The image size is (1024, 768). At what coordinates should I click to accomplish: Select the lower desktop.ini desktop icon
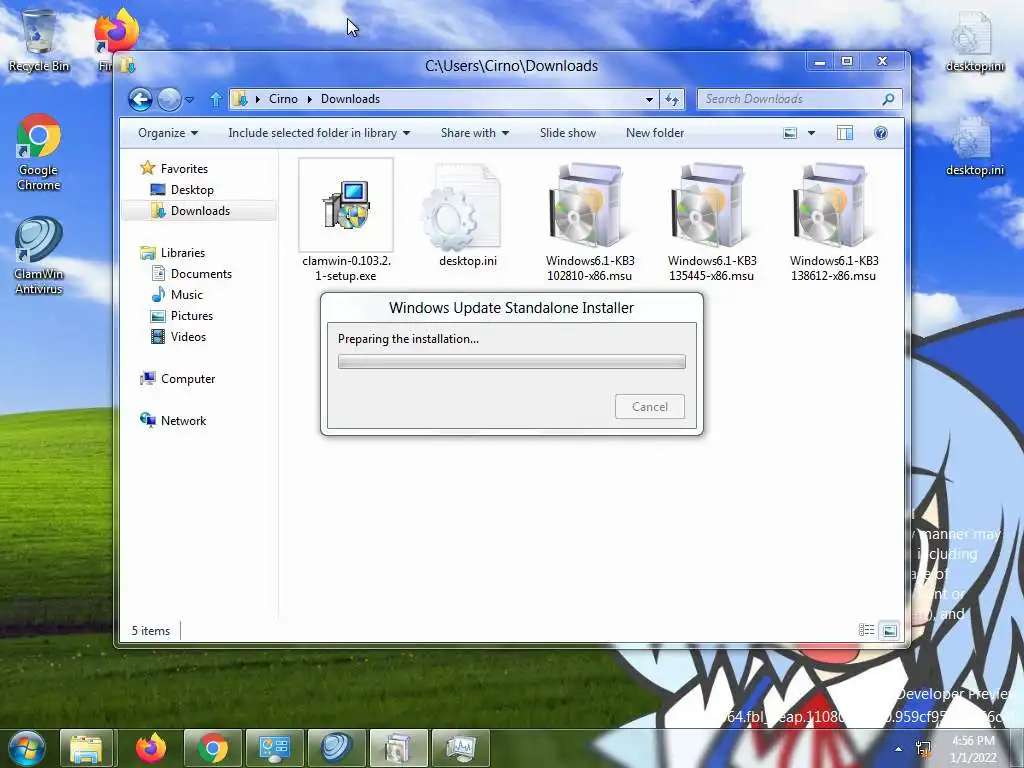tap(974, 146)
